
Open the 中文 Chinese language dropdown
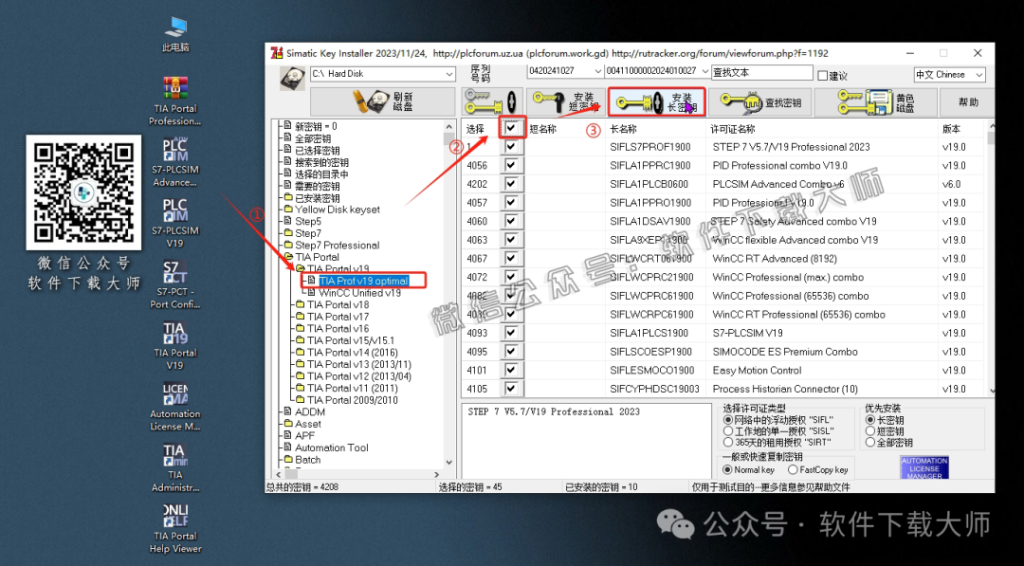point(979,74)
